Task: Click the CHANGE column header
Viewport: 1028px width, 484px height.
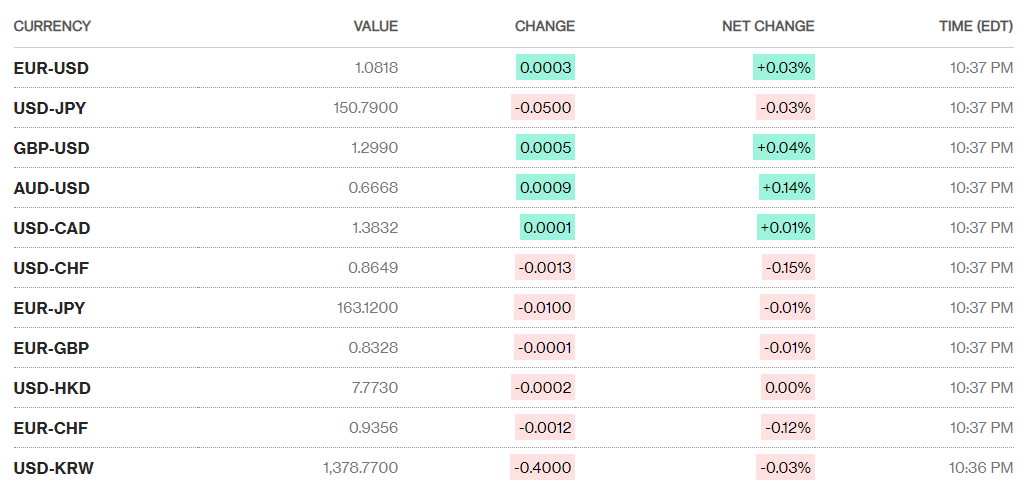Action: coord(544,26)
